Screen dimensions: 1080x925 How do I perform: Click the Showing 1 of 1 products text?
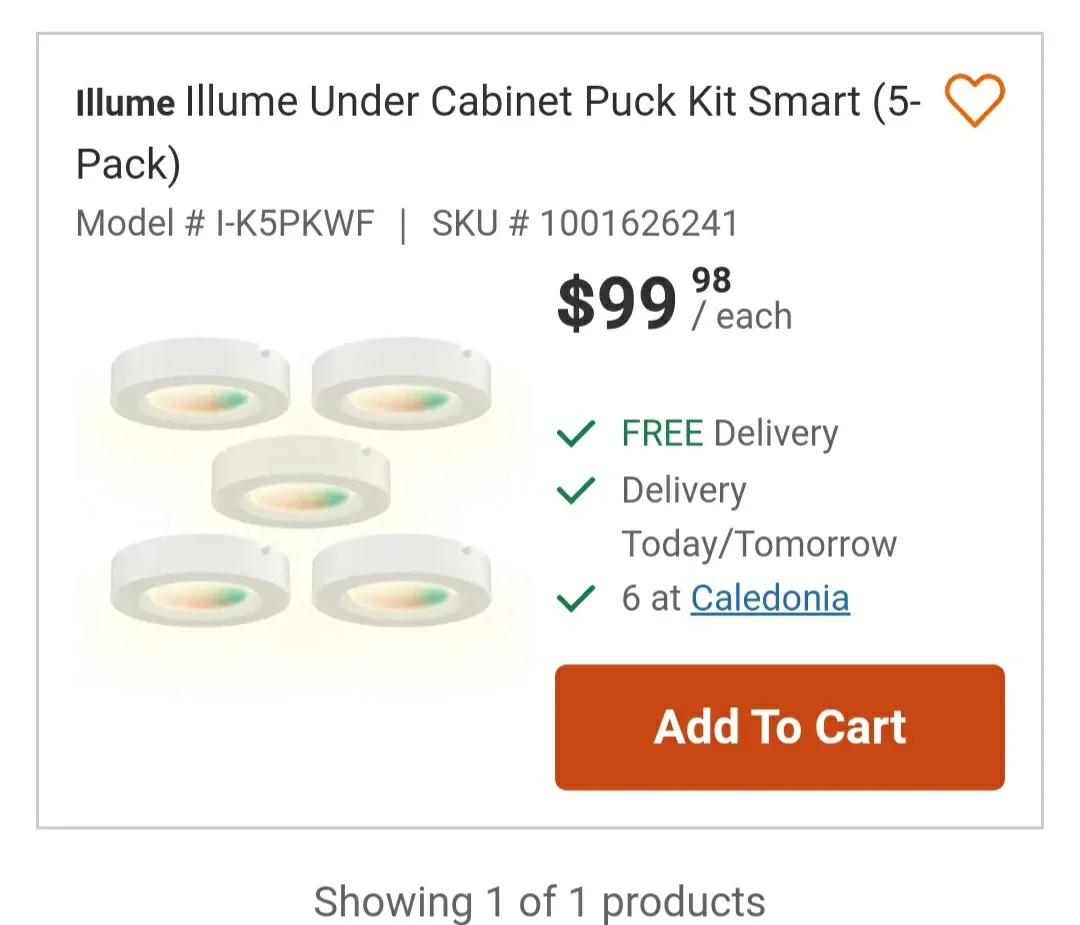(x=539, y=902)
